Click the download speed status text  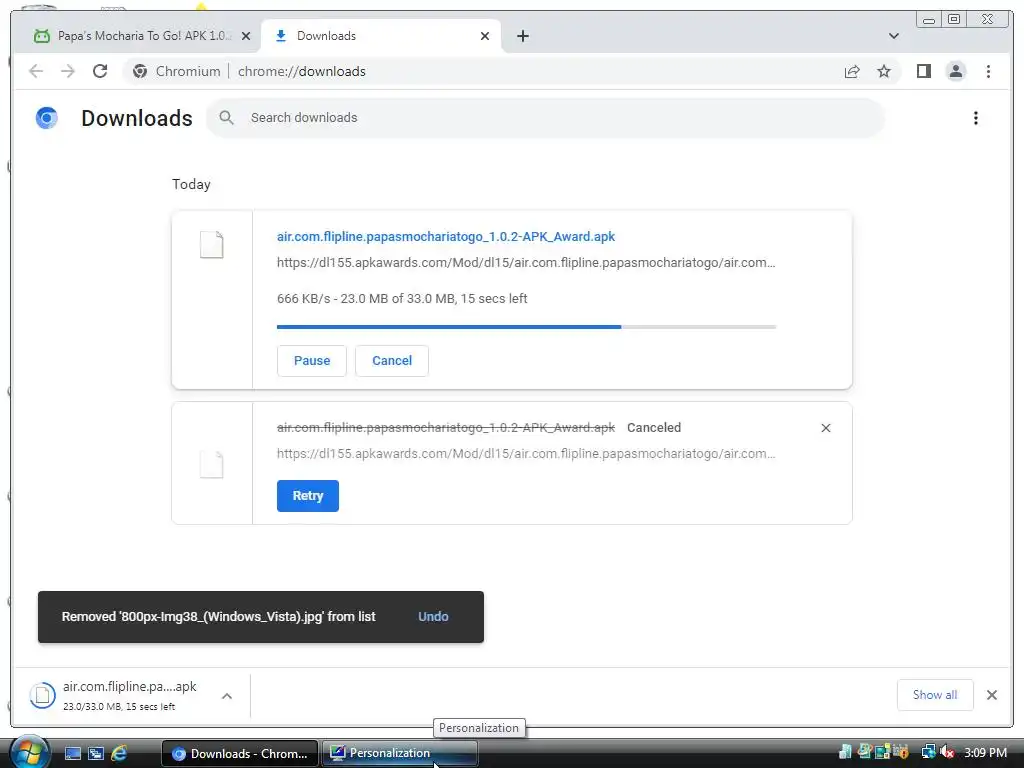402,298
